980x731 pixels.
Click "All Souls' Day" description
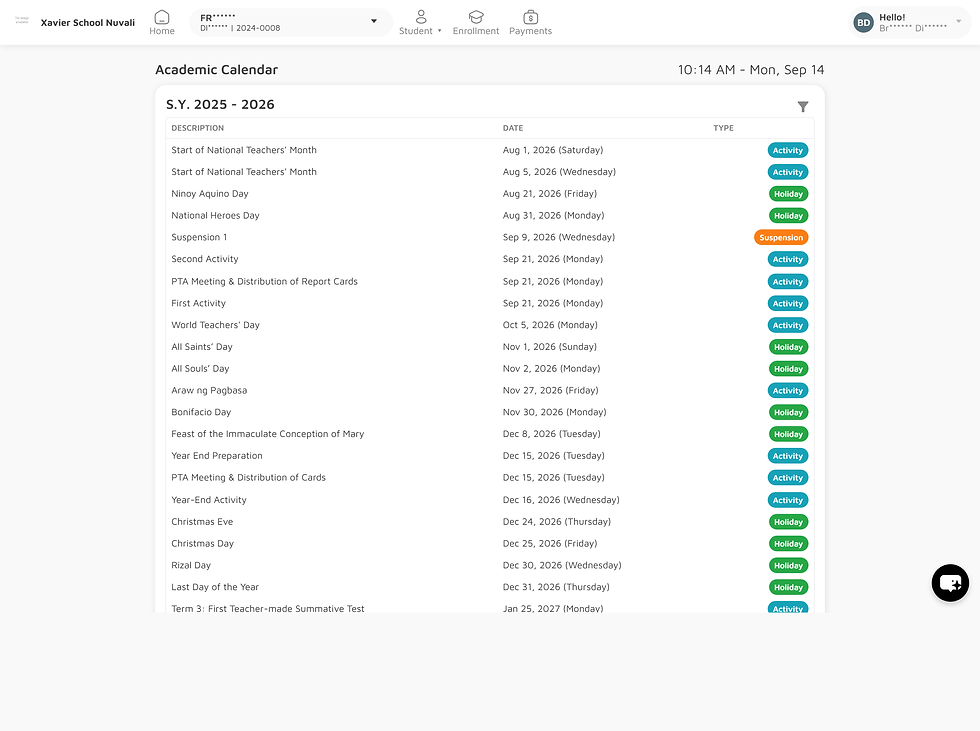pos(201,369)
